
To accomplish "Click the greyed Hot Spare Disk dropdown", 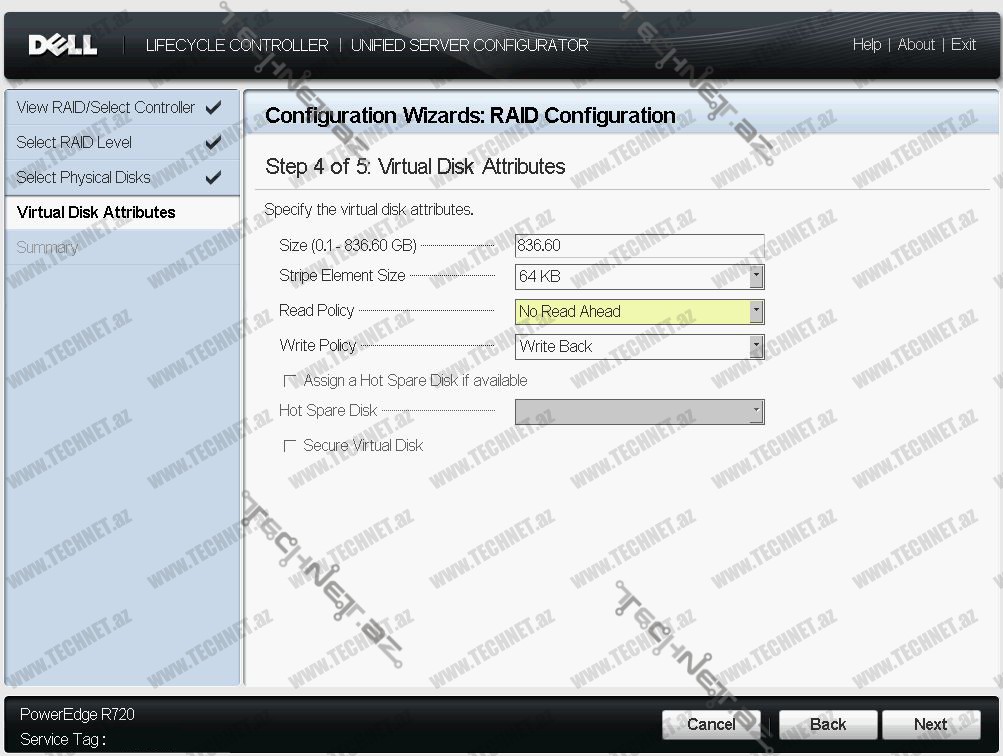I will coord(639,412).
